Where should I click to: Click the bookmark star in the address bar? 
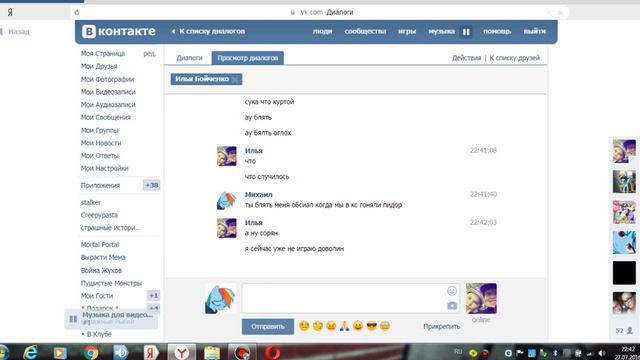(560, 12)
